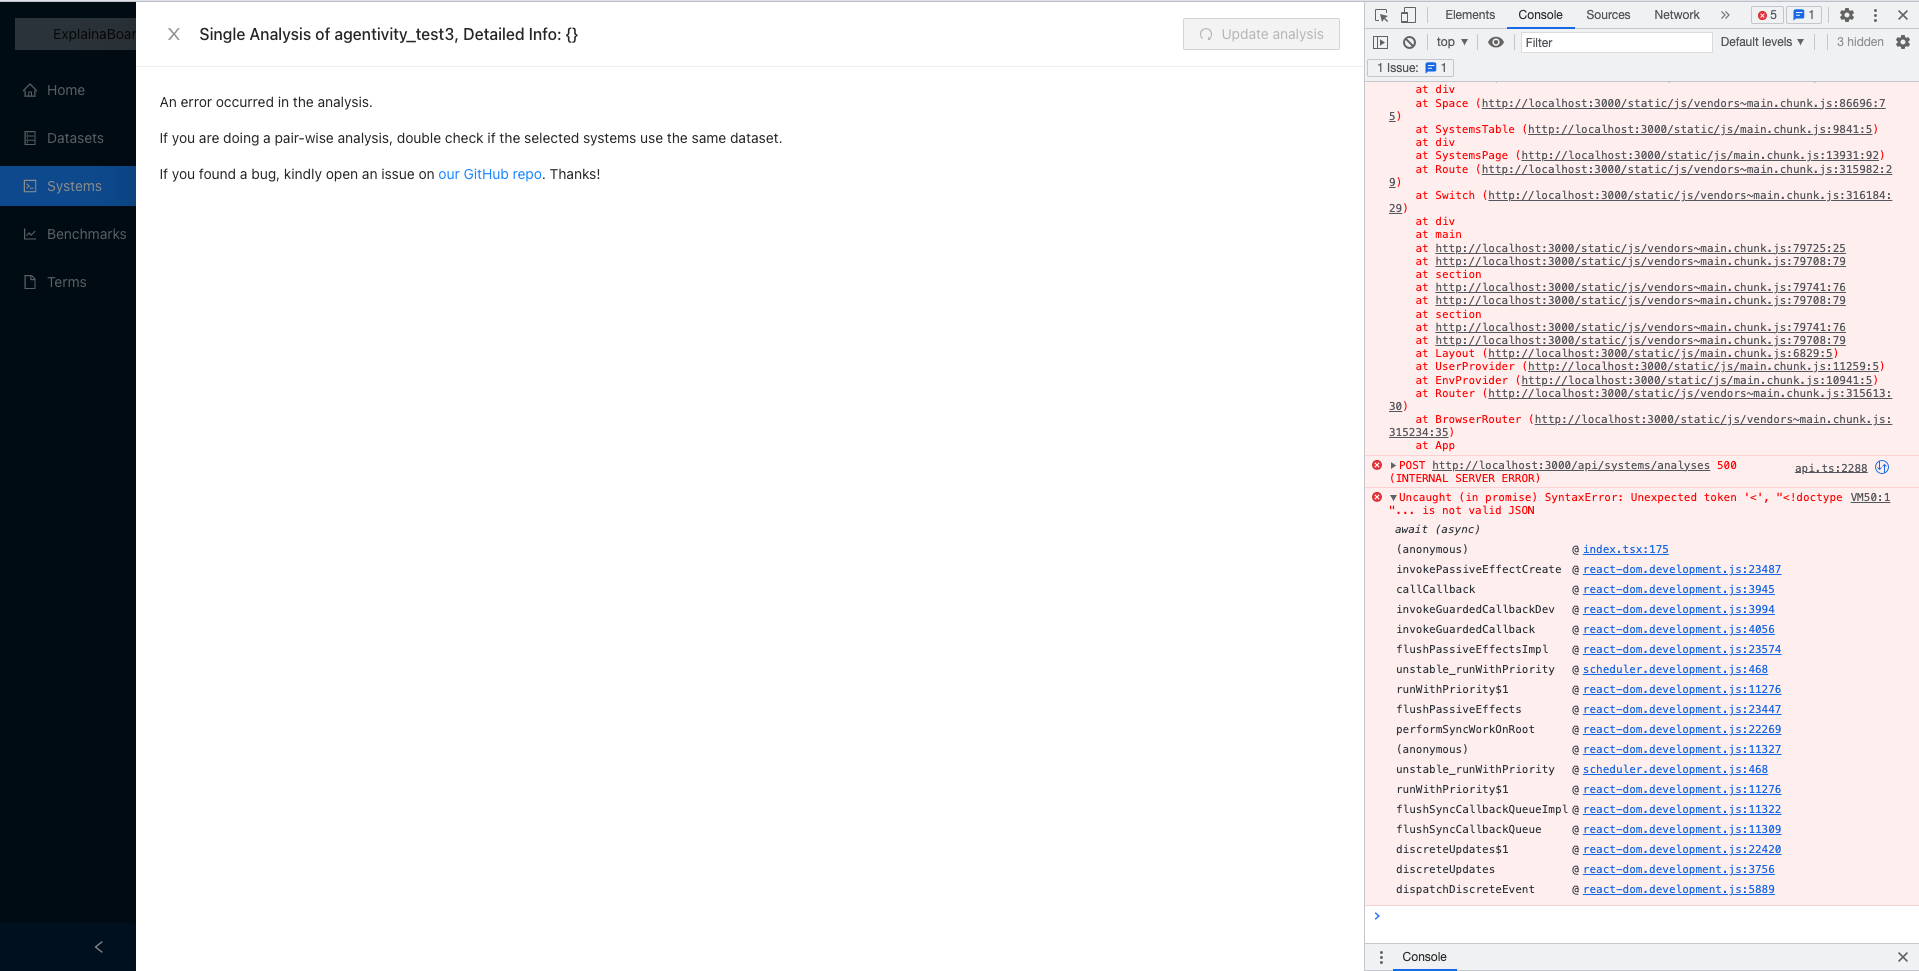Clear the console output
1919x971 pixels.
(x=1409, y=42)
